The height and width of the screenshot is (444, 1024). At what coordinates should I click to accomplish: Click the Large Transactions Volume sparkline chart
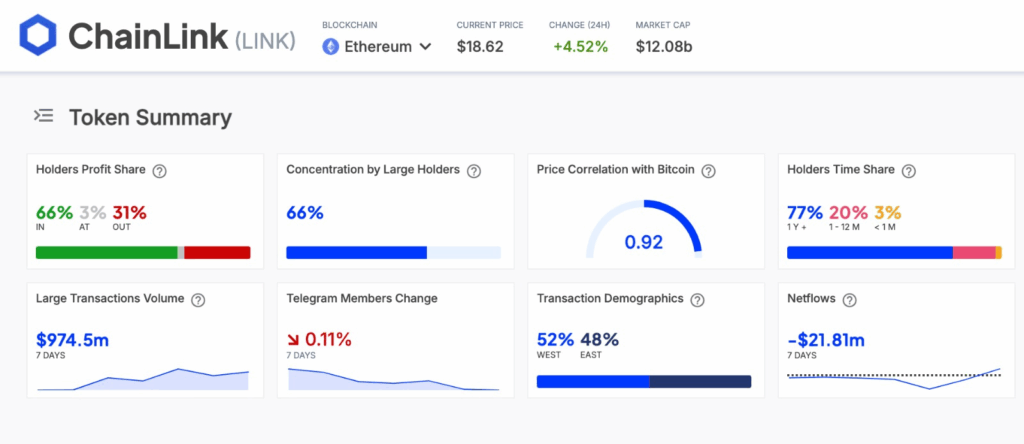coord(143,379)
